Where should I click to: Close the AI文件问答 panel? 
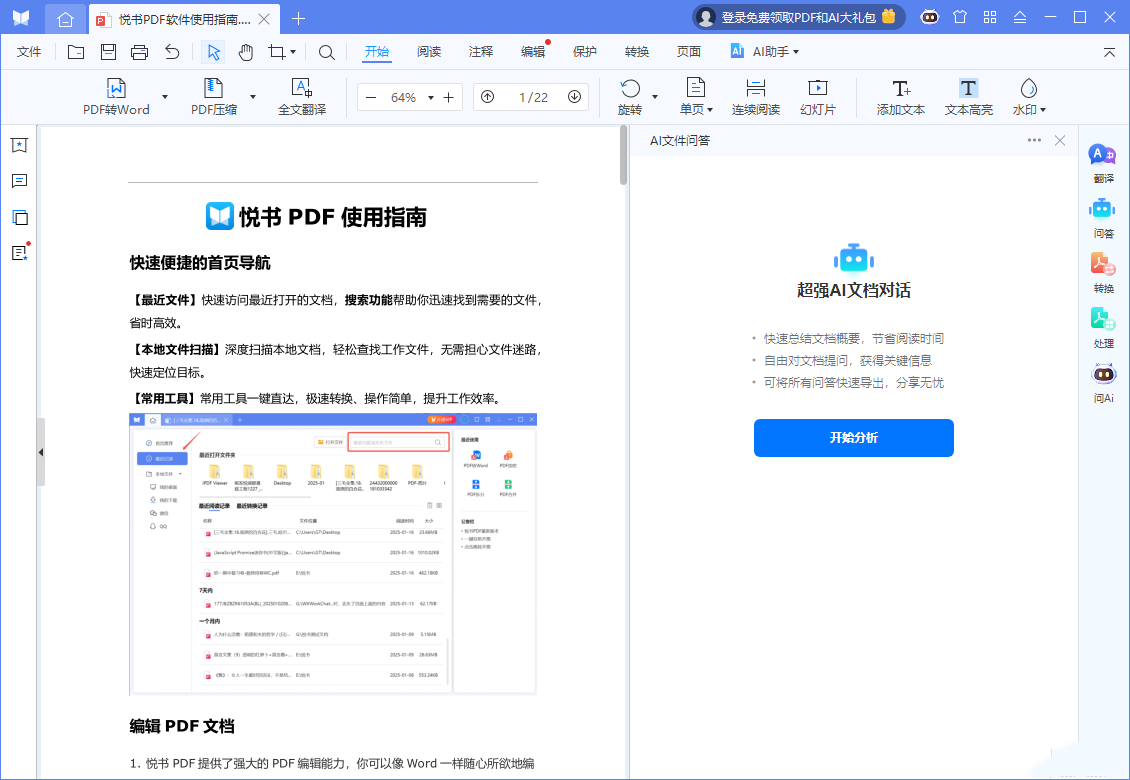[x=1059, y=141]
